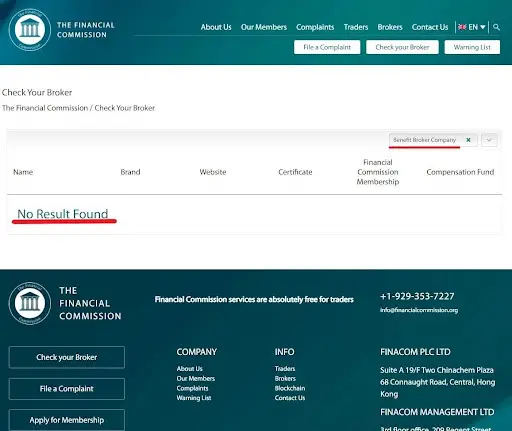Open the footer Traders link
512x431 pixels.
point(285,369)
